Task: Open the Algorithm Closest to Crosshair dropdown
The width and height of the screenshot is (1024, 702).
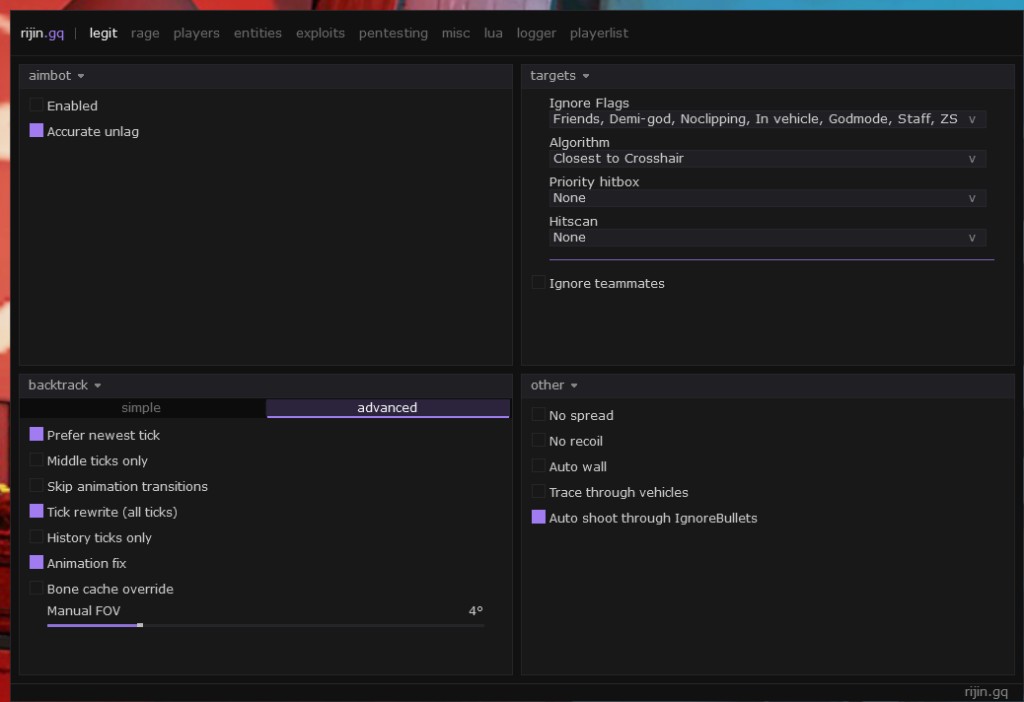Action: point(767,159)
